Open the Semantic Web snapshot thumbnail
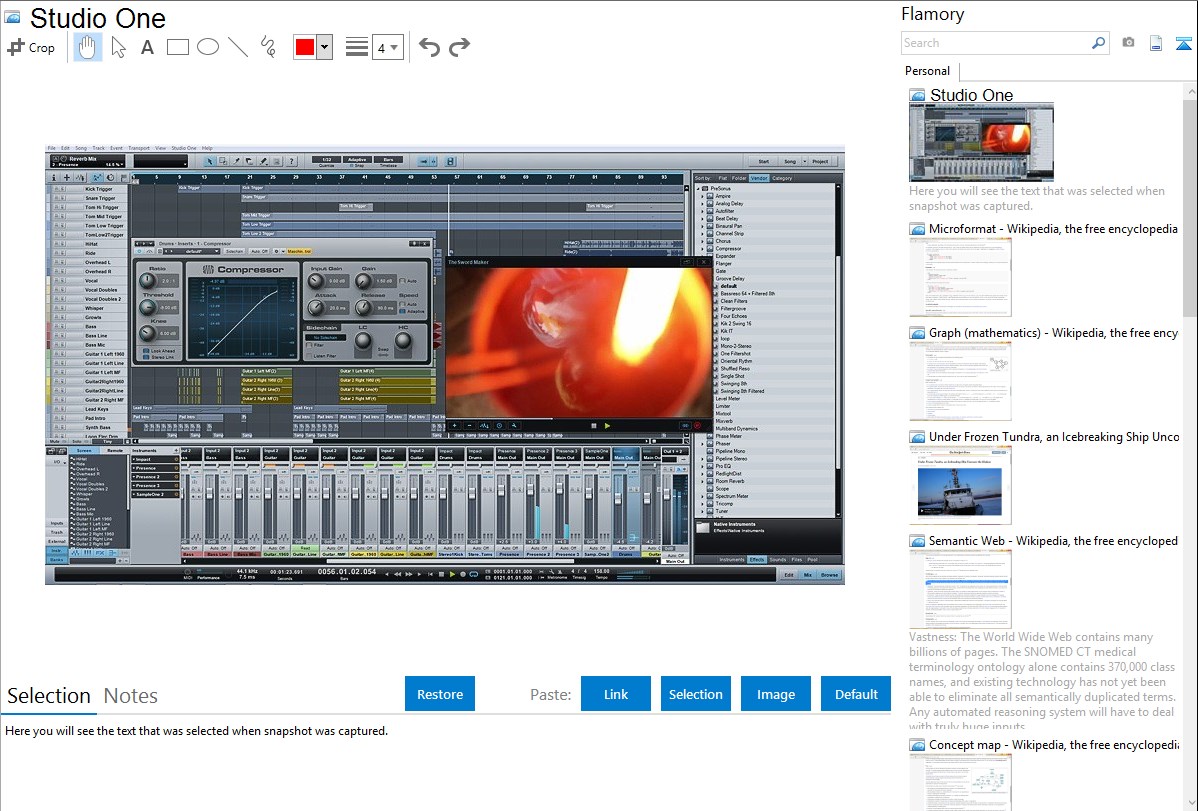Image resolution: width=1198 pixels, height=811 pixels. pos(960,589)
